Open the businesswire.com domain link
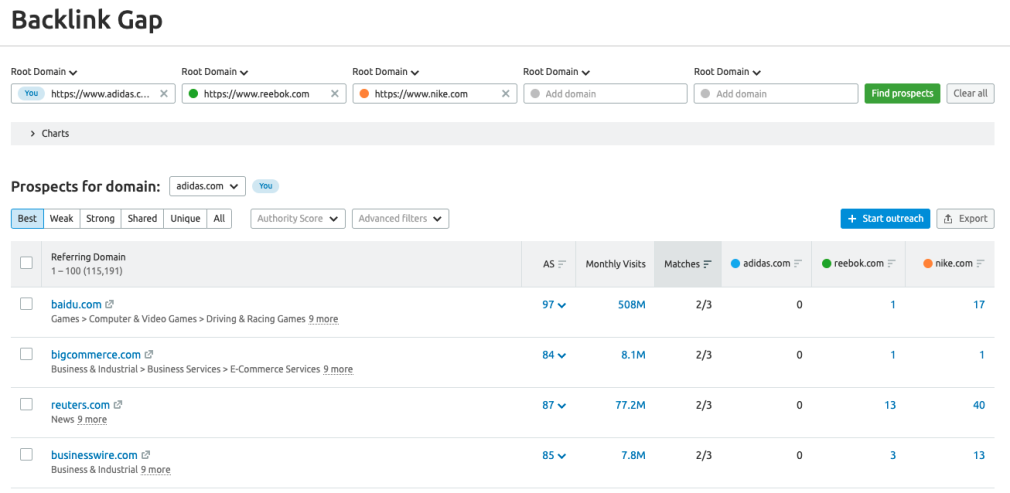 [x=95, y=455]
